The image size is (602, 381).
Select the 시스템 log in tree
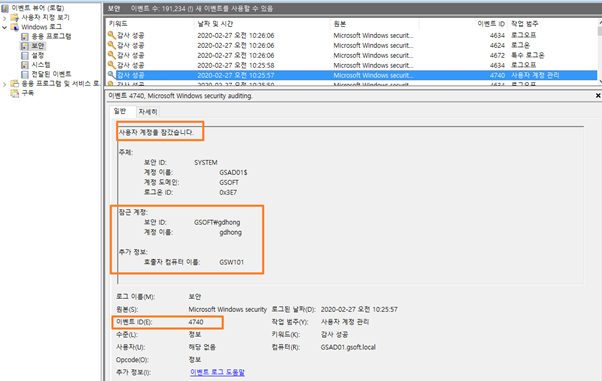(x=41, y=65)
